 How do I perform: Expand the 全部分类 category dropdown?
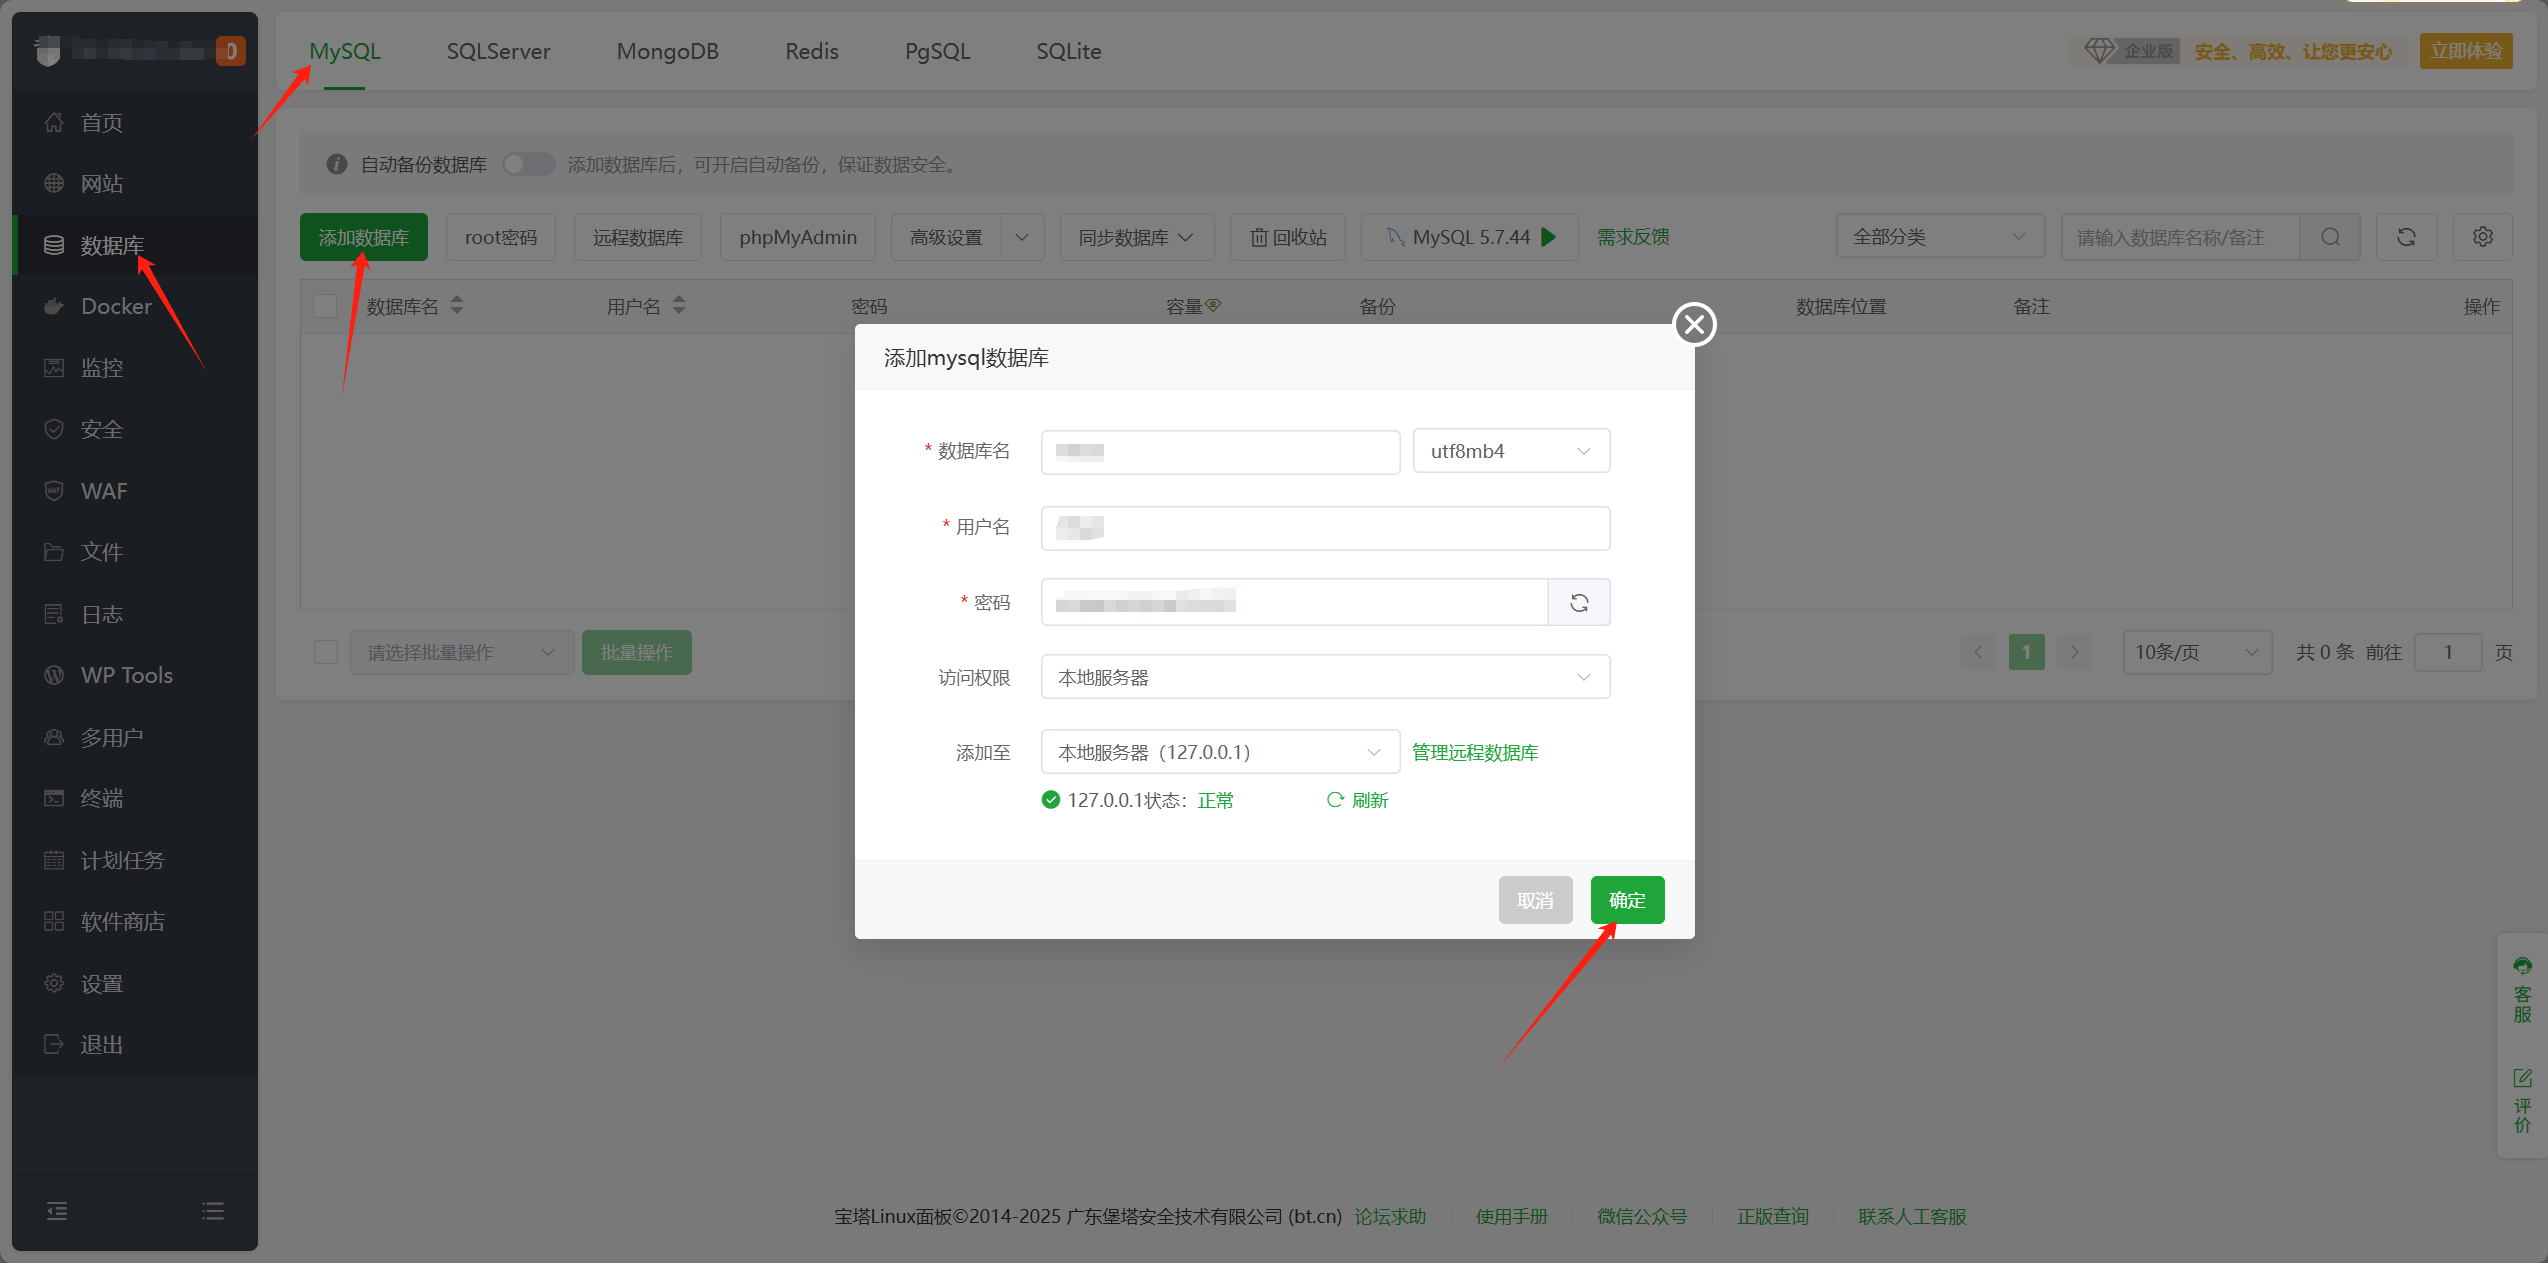pyautogui.click(x=1938, y=237)
